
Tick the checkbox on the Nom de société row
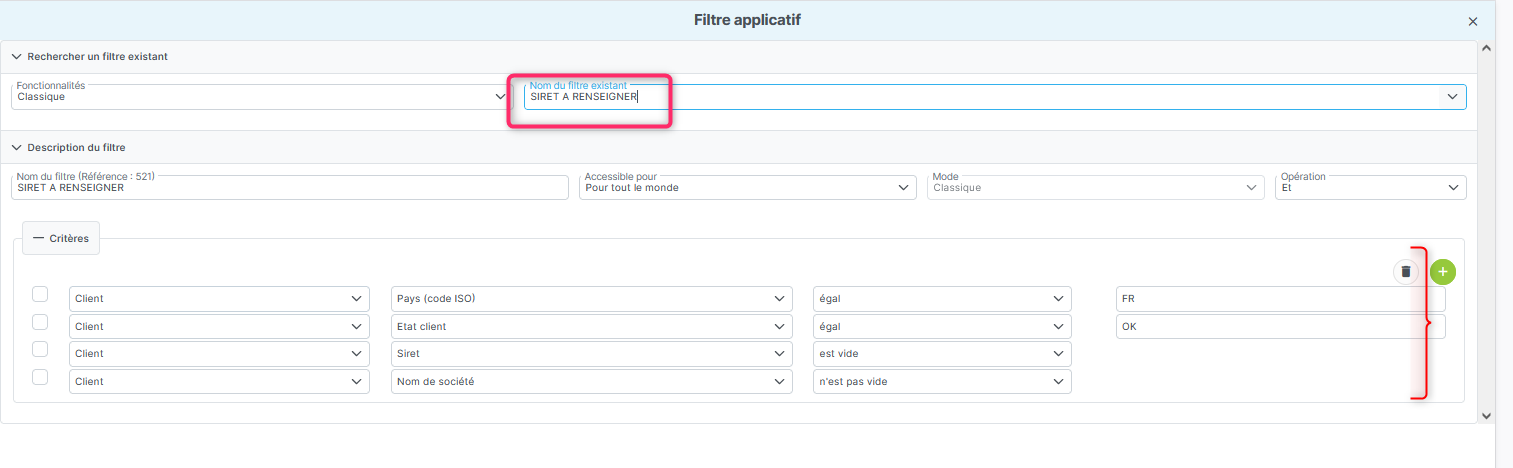40,377
